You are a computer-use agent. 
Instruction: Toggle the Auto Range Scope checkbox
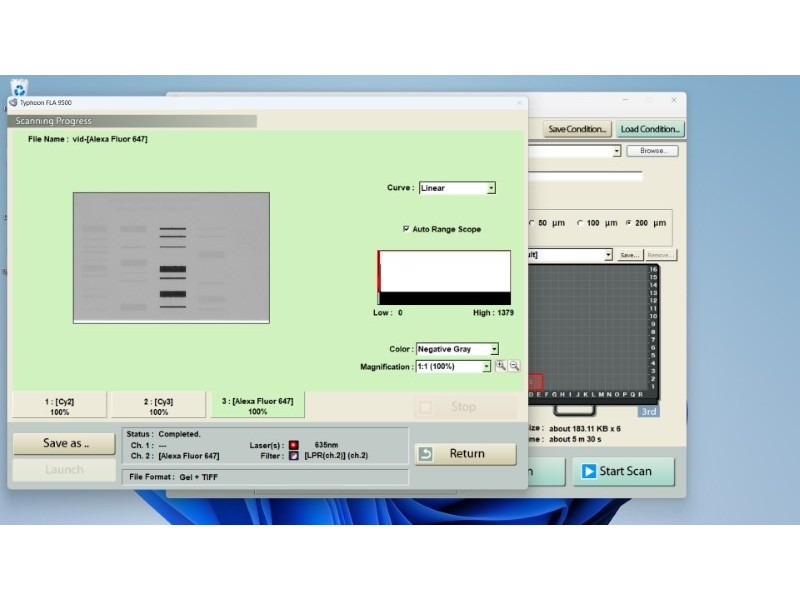406,229
